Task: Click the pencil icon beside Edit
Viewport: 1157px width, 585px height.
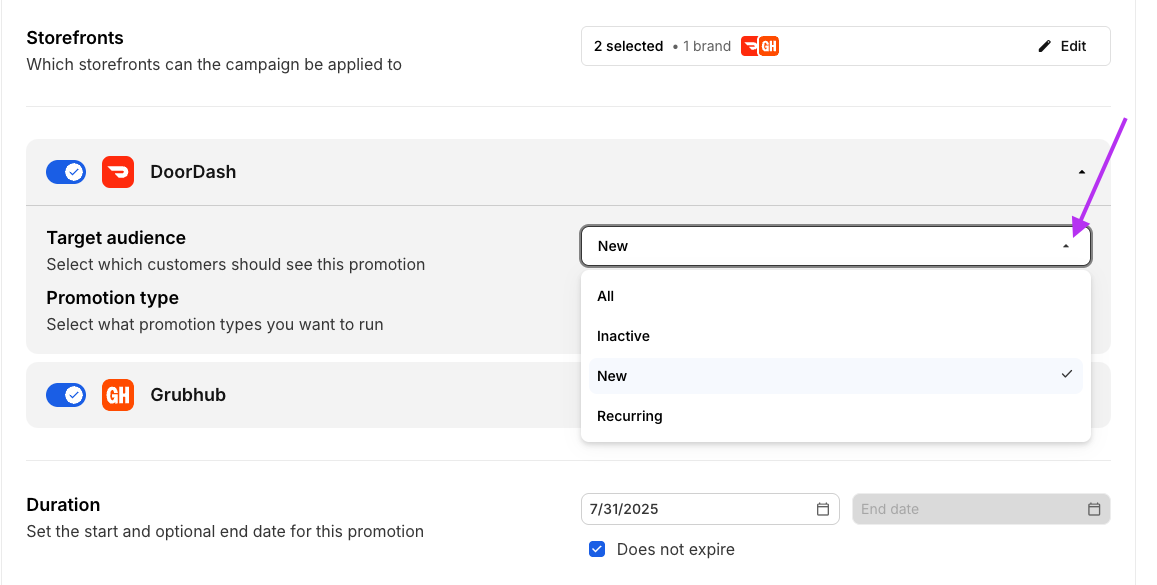Action: click(1045, 46)
